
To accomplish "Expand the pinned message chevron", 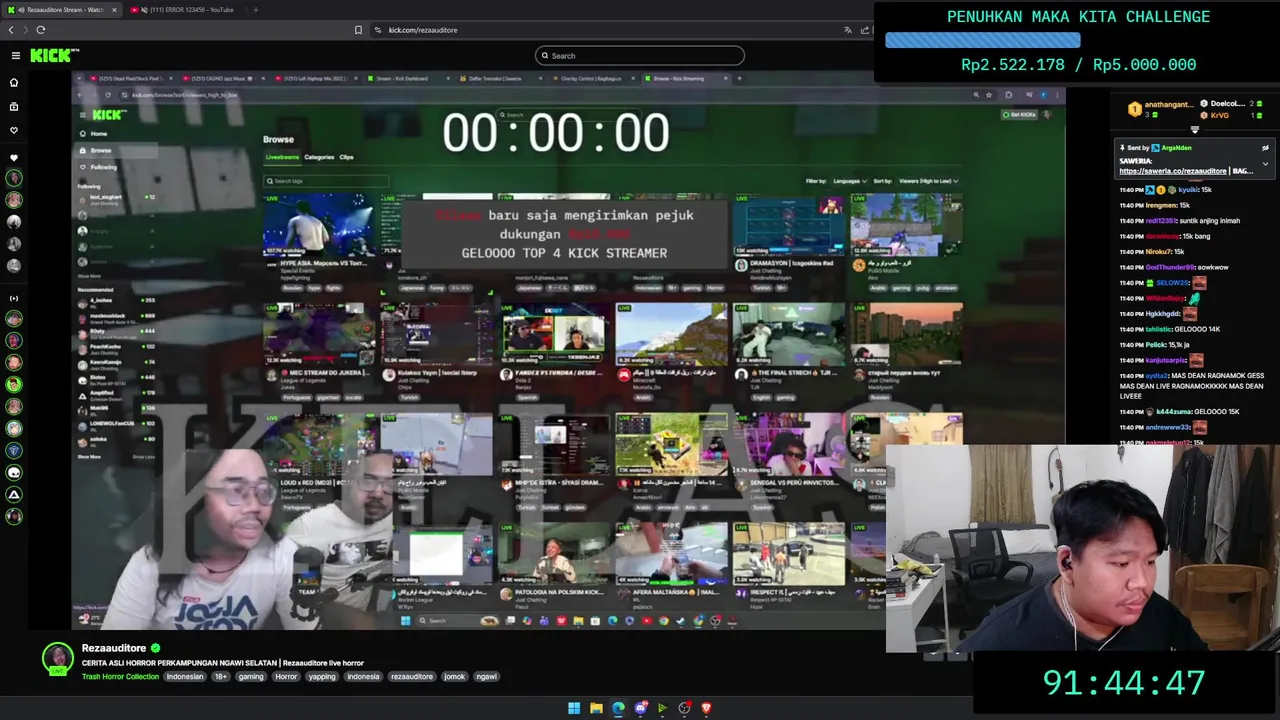I will (1265, 164).
